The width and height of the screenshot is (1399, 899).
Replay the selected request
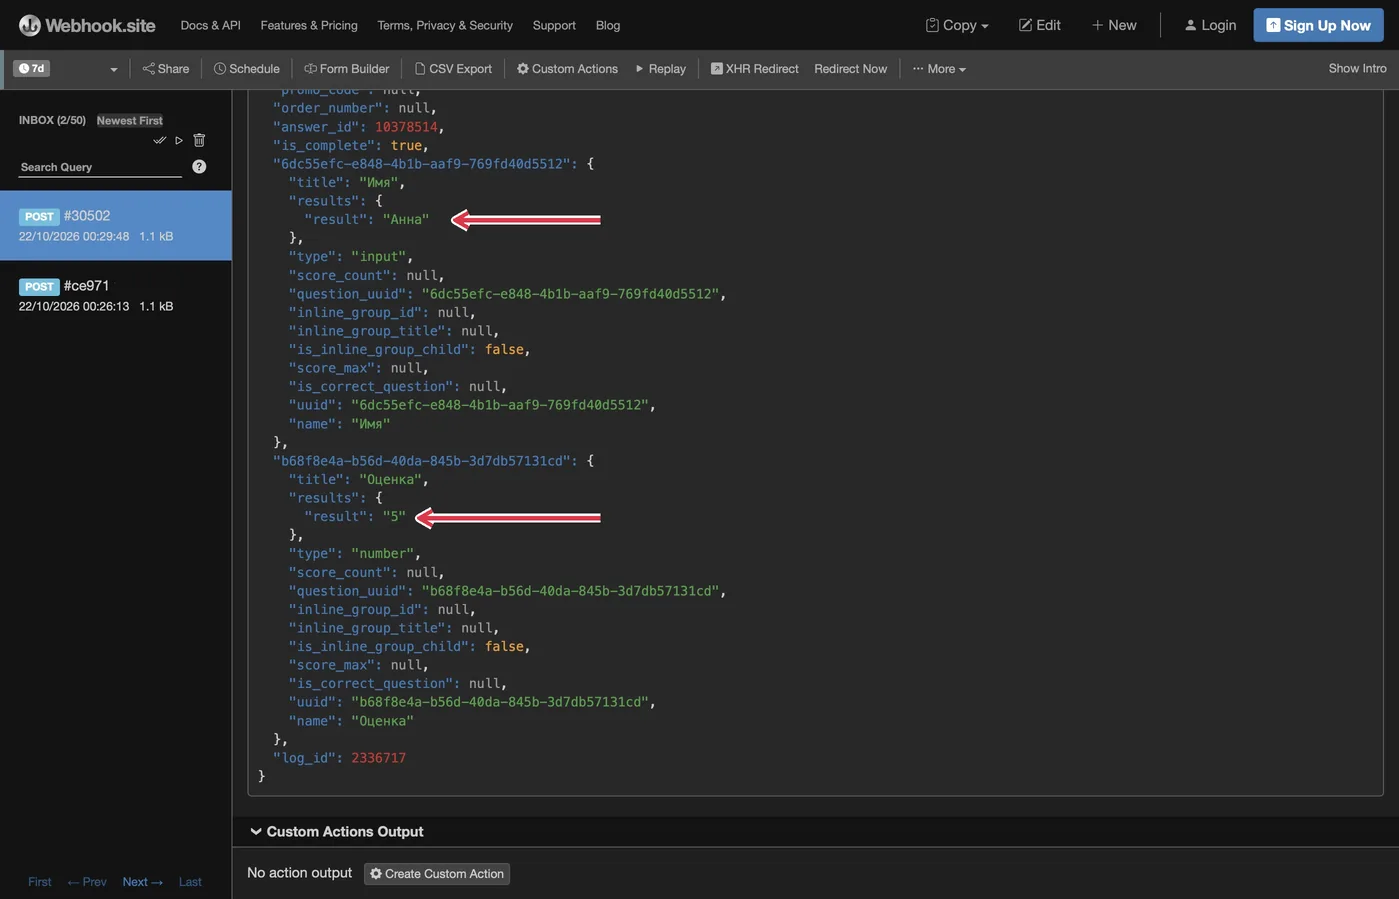pyautogui.click(x=661, y=69)
